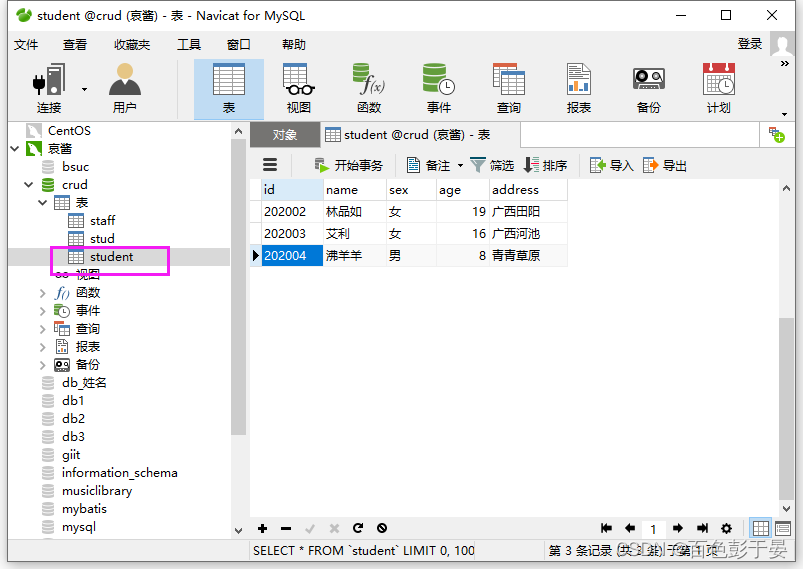
Task: Select the bsuc database
Action: [75, 166]
